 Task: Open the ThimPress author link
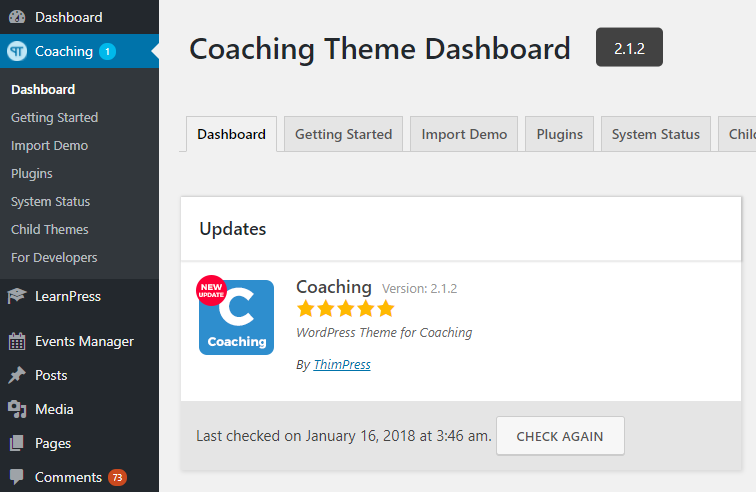click(x=342, y=365)
